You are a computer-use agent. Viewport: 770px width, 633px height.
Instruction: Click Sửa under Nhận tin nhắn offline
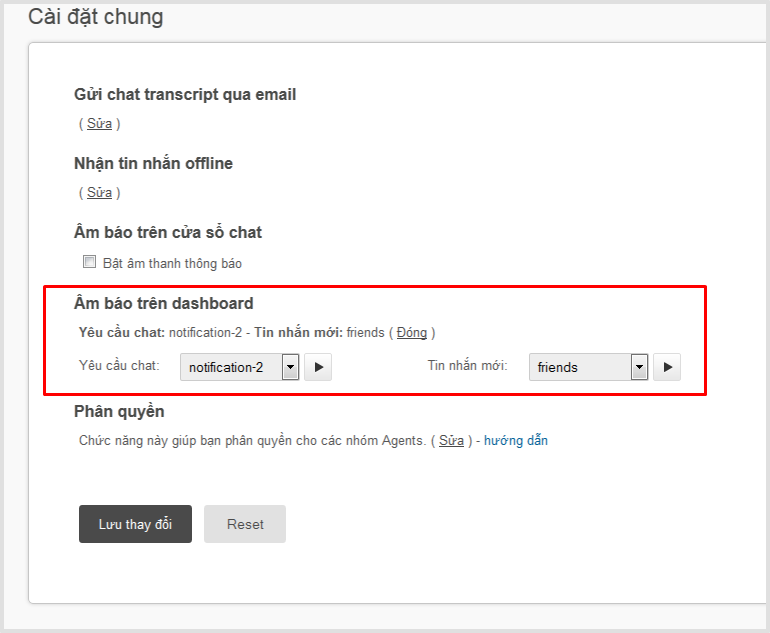coord(99,192)
